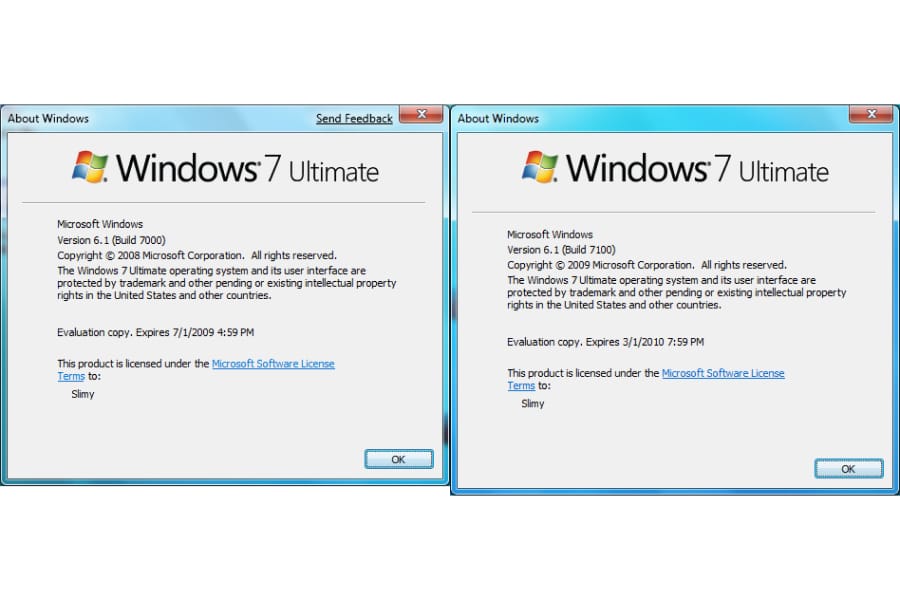900x600 pixels.
Task: Click licensee name Slimy in right dialog
Action: (533, 404)
